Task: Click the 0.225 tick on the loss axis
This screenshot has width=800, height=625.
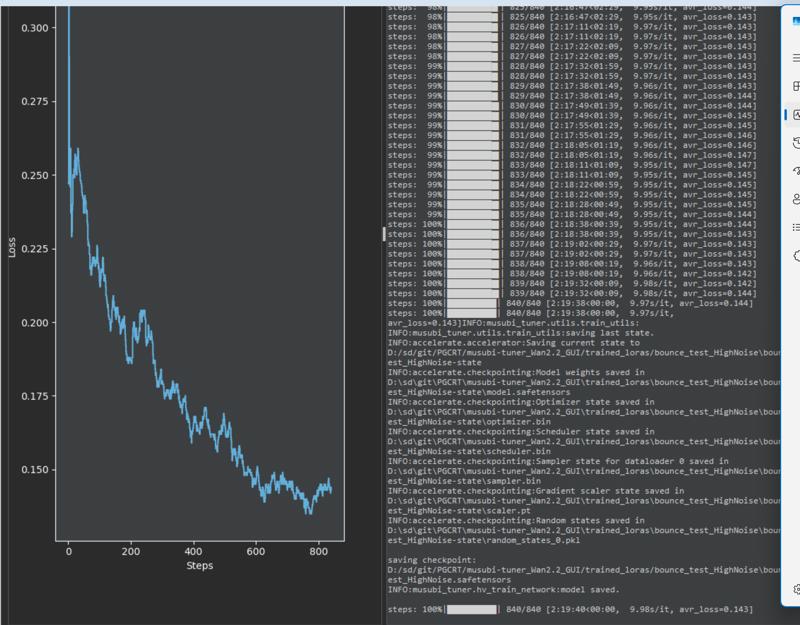Action: point(35,249)
